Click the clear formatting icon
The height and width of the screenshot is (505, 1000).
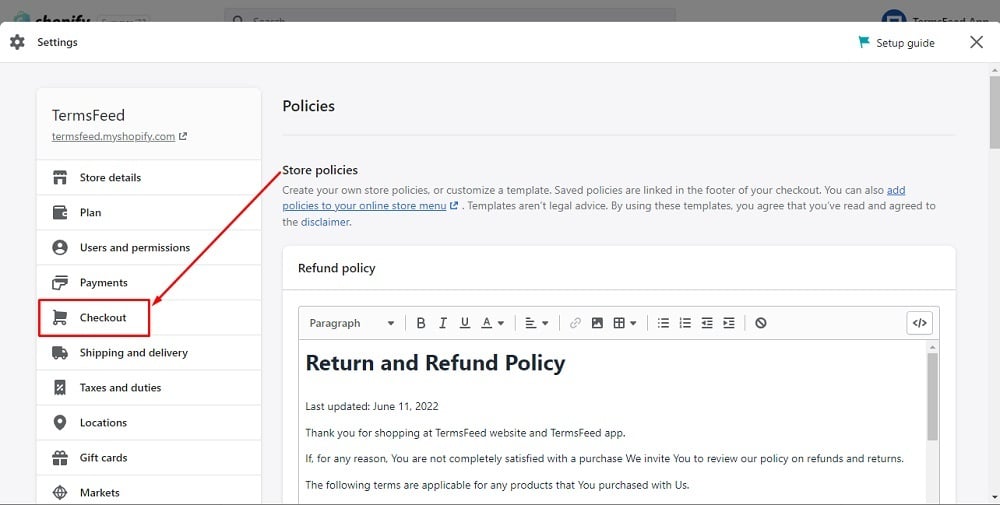760,323
